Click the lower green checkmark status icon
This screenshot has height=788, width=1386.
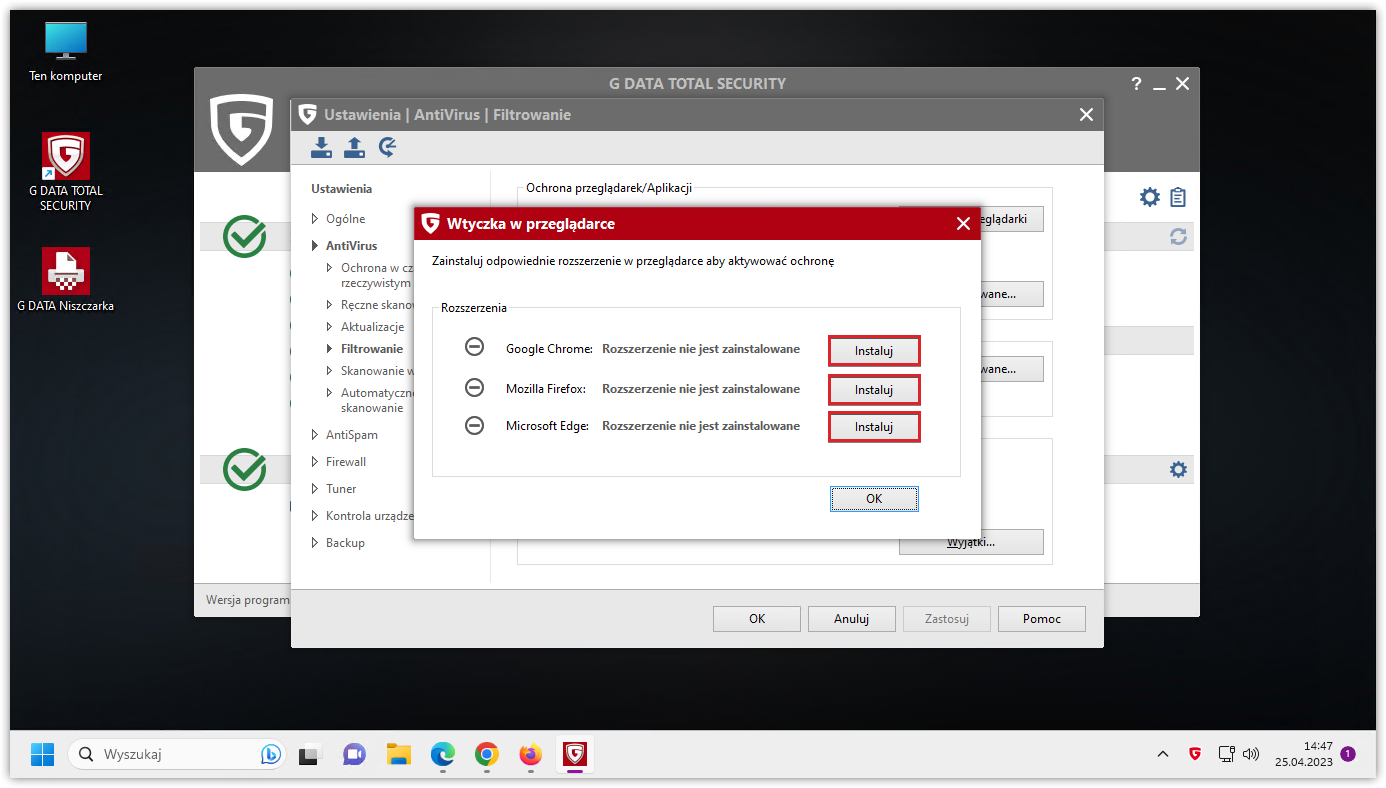point(244,469)
